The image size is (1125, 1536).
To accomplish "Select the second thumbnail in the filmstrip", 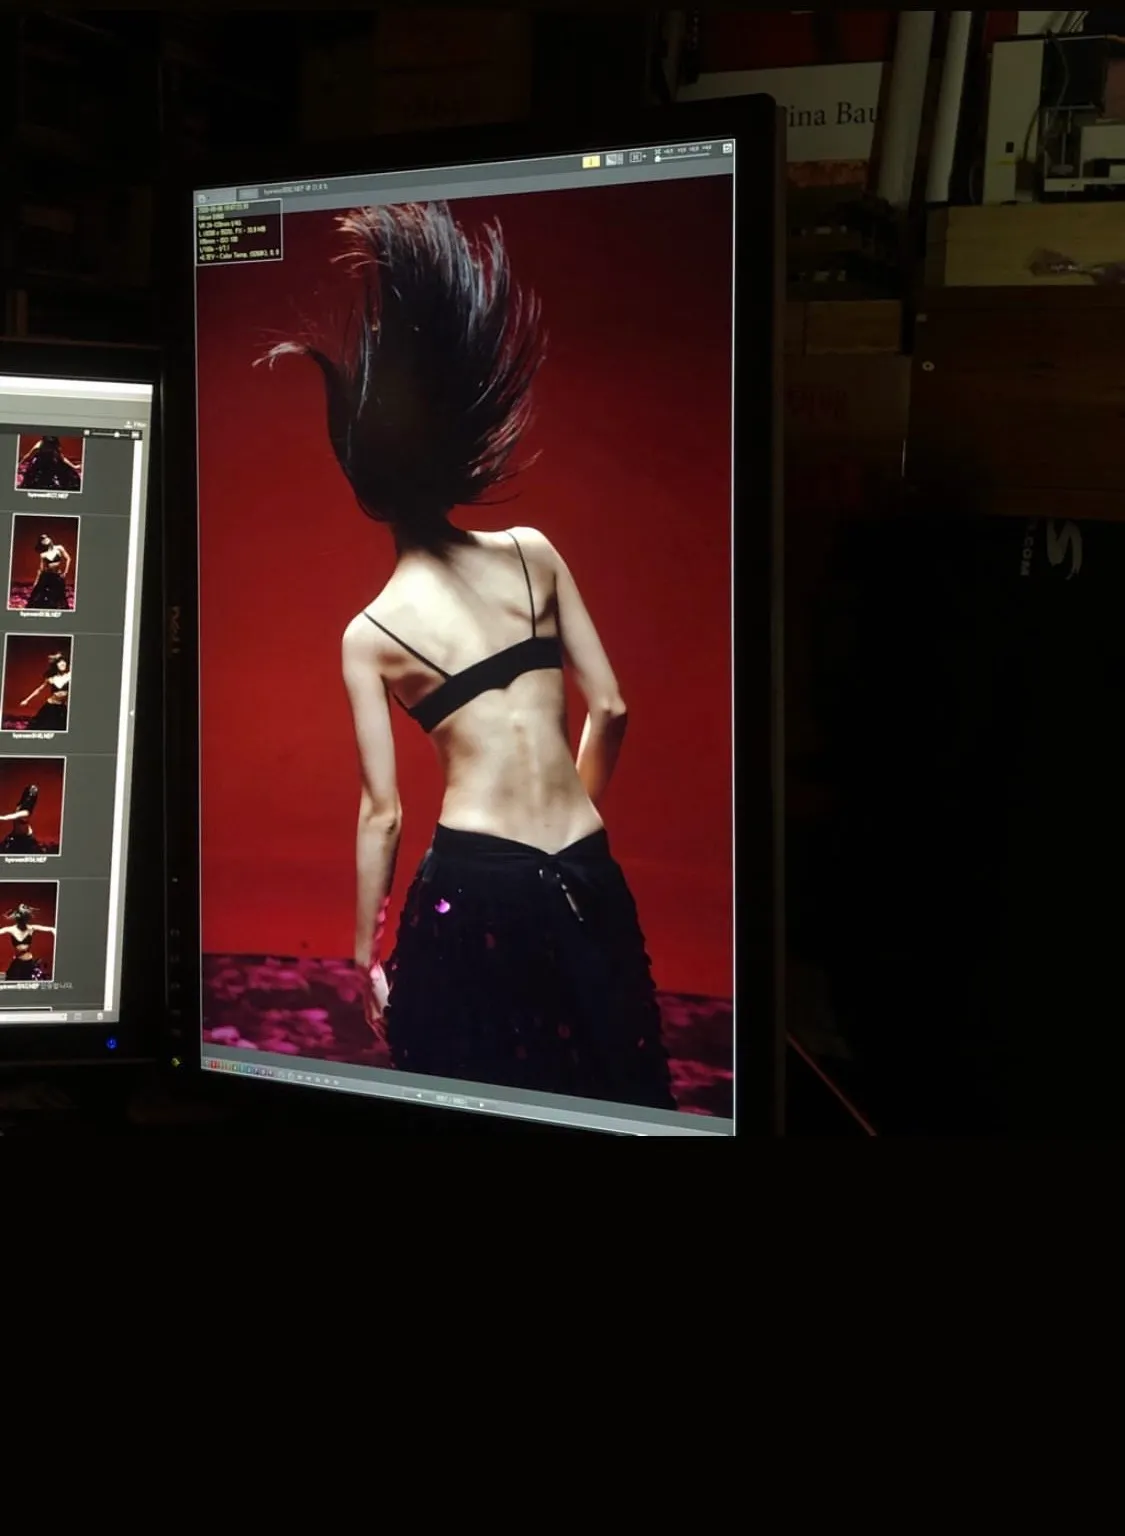I will (45, 562).
